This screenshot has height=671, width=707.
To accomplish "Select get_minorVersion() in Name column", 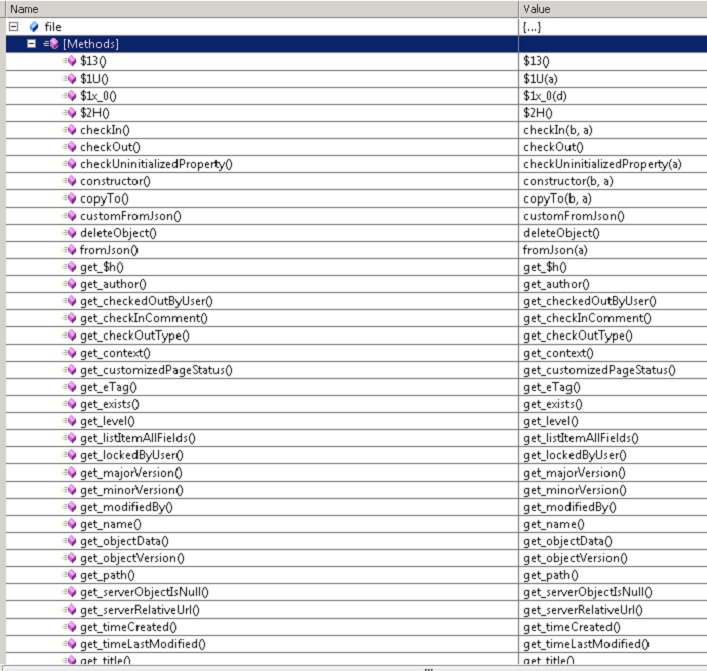I will (x=132, y=490).
